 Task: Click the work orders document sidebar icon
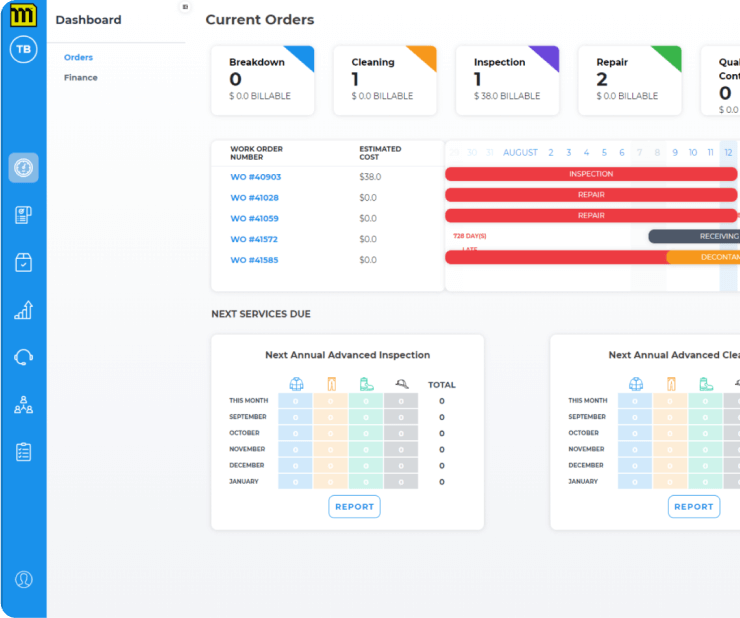23,215
